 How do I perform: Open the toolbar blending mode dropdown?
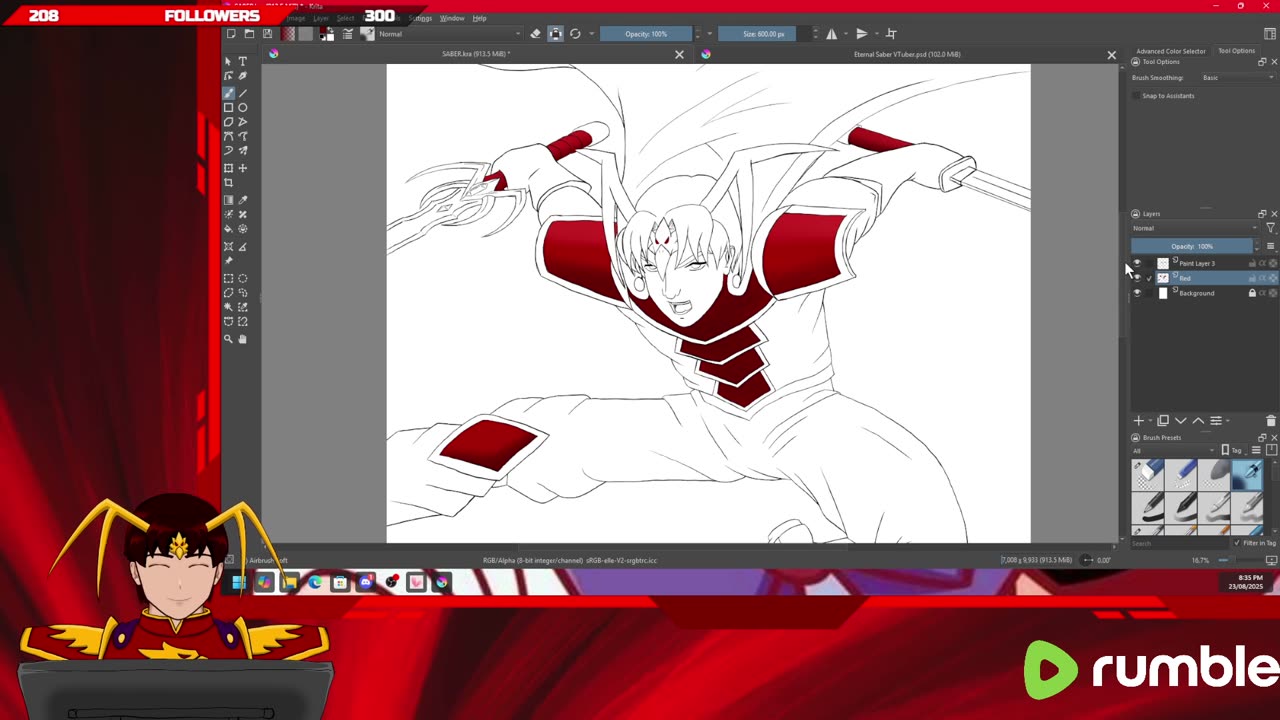[x=449, y=34]
